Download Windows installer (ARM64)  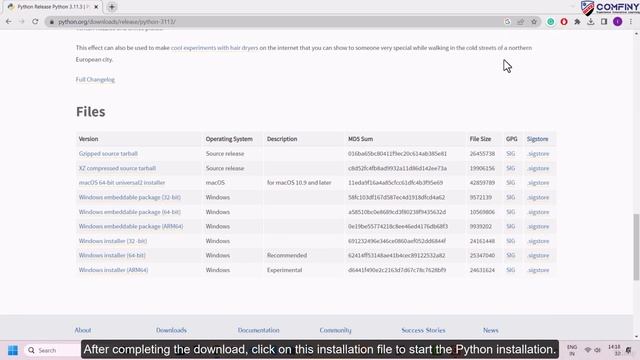[x=113, y=270]
